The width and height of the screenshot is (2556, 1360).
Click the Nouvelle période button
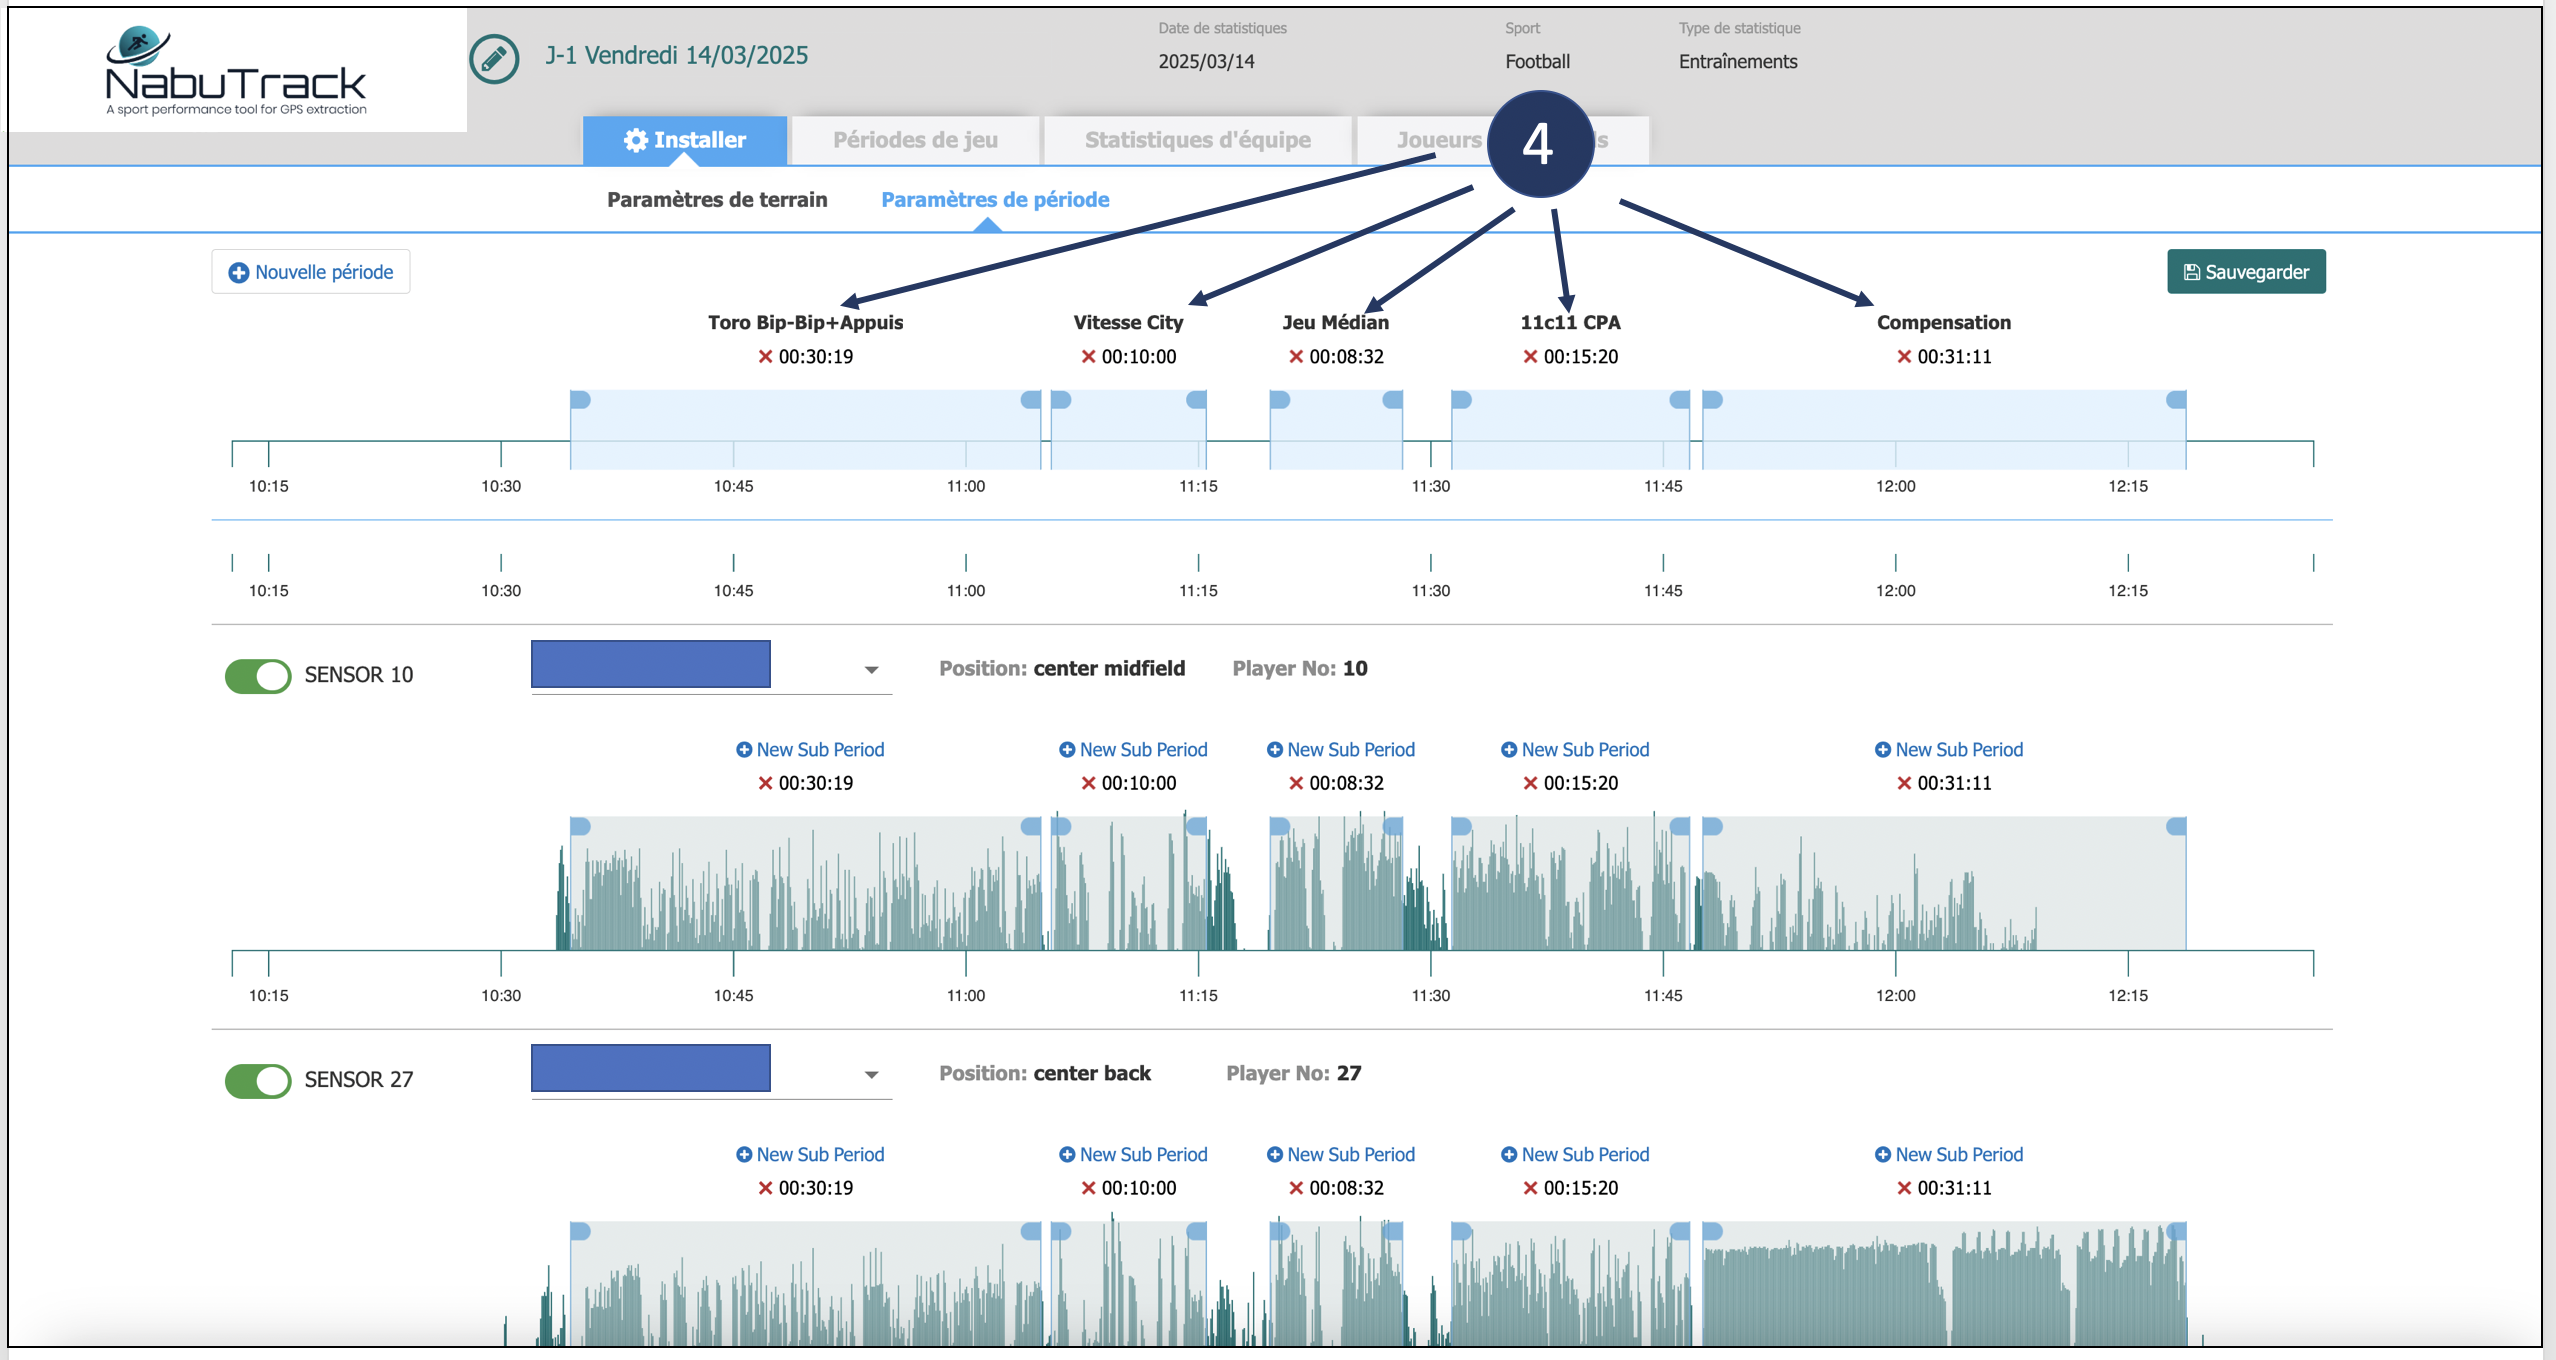point(311,272)
